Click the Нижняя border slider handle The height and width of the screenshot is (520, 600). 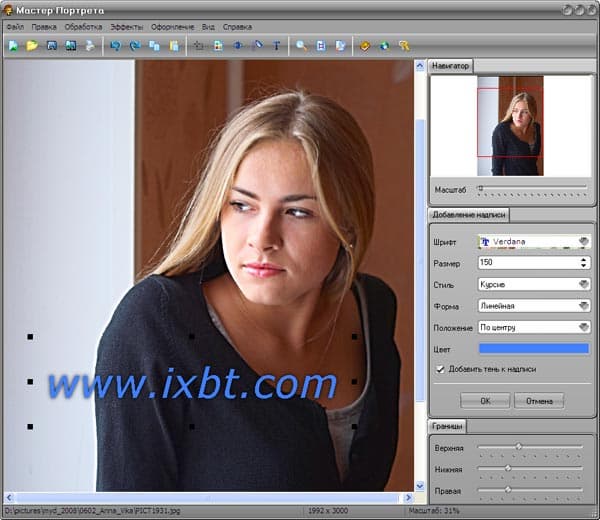(508, 468)
